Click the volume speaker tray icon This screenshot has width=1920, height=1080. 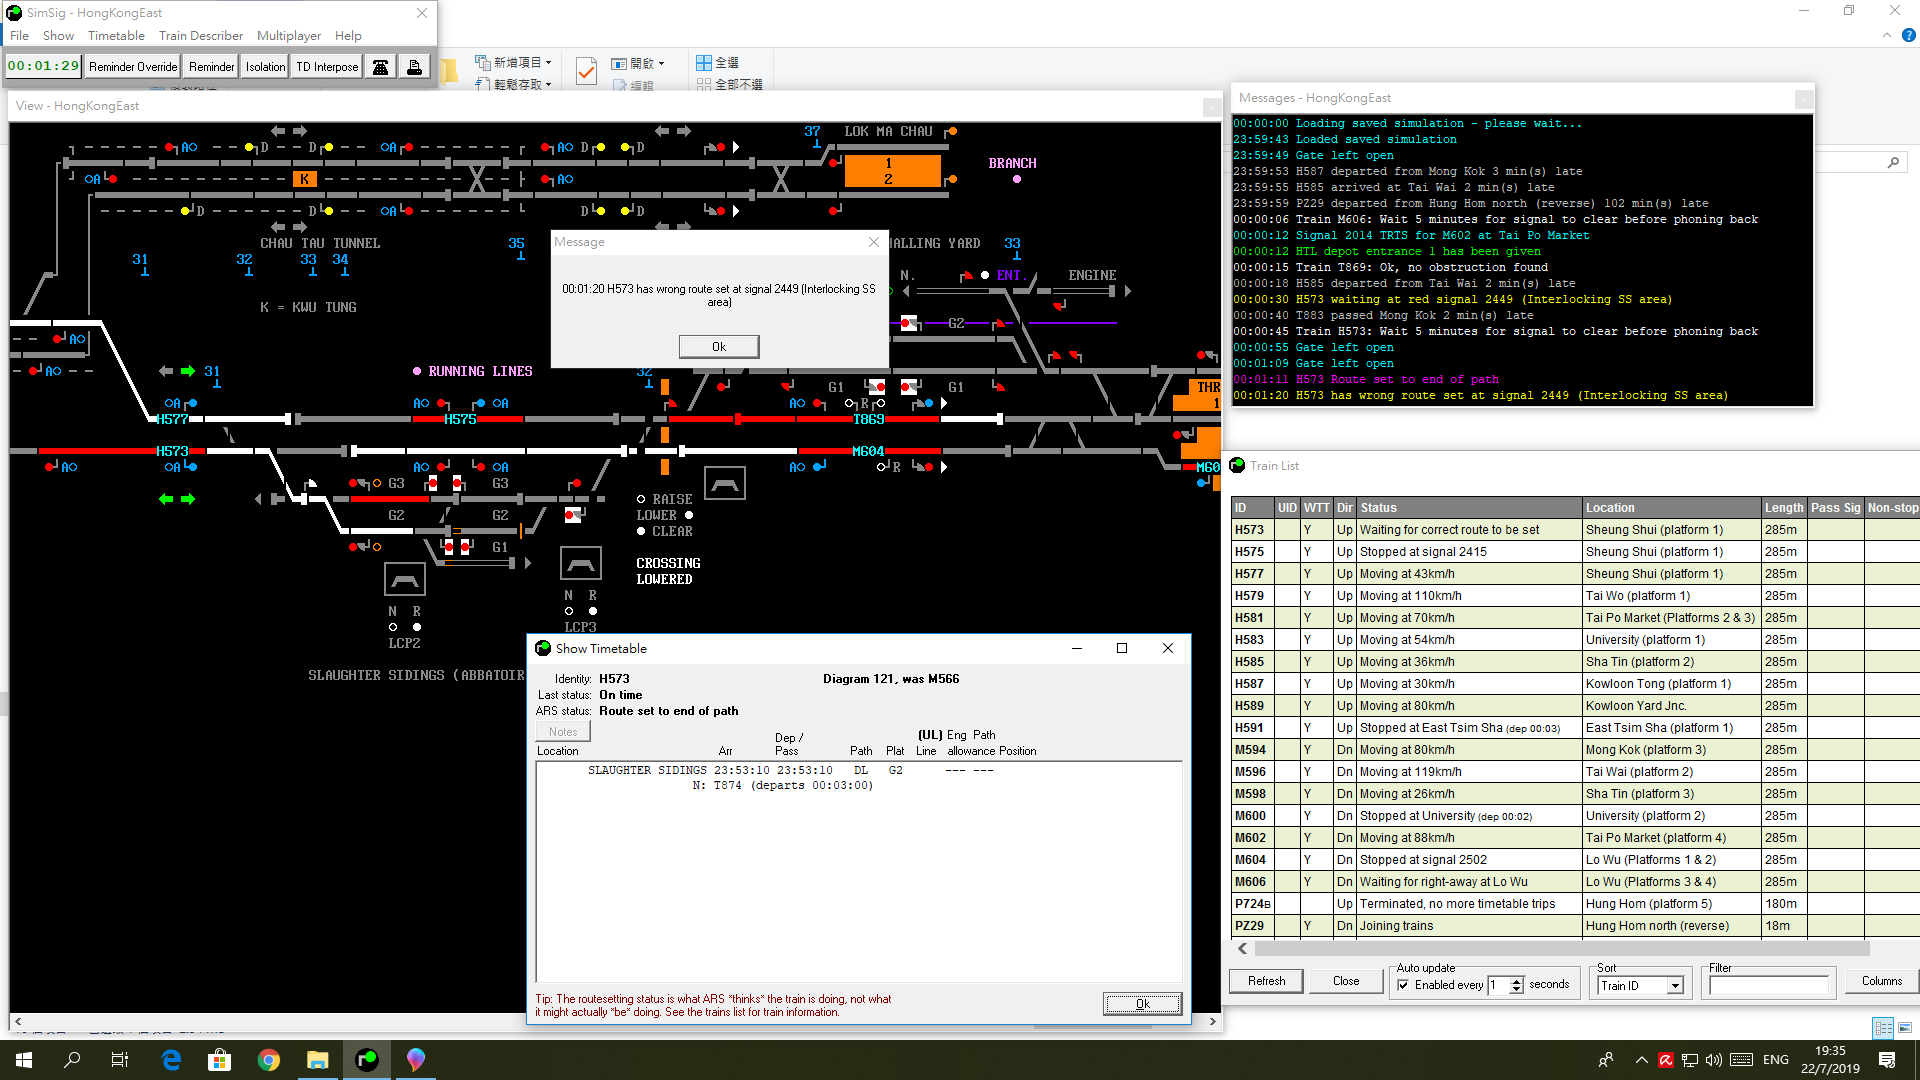[x=1714, y=1060]
